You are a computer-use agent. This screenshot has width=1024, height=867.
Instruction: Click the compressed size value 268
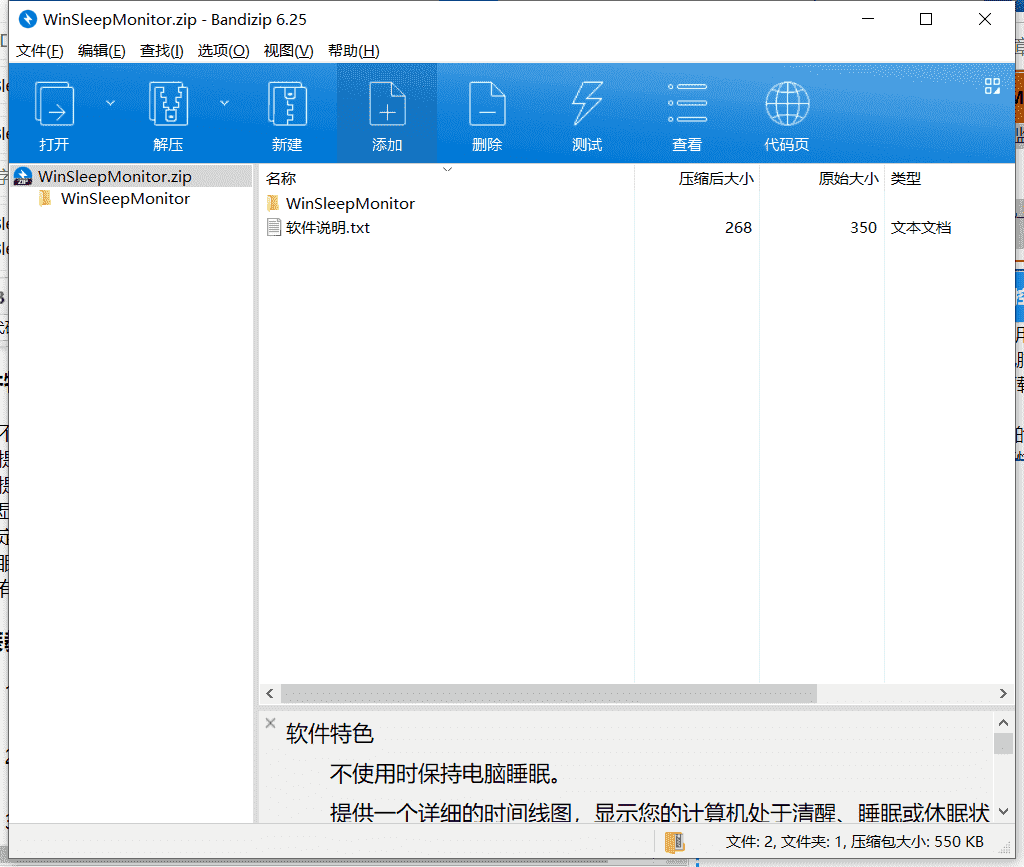[738, 228]
